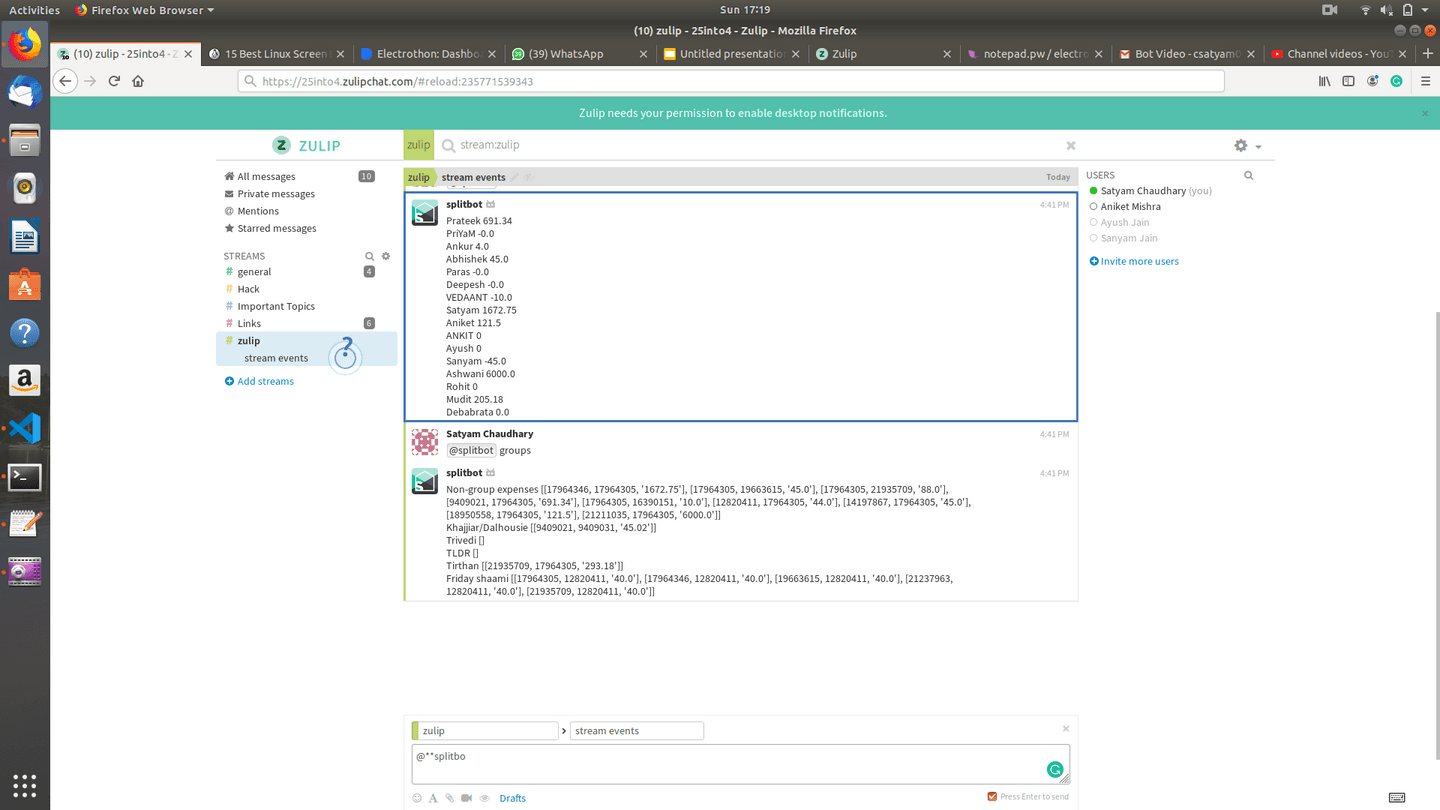Viewport: 1440px width, 810px height.
Task: Open Sanyam Jain in user list
Action: (x=1129, y=238)
